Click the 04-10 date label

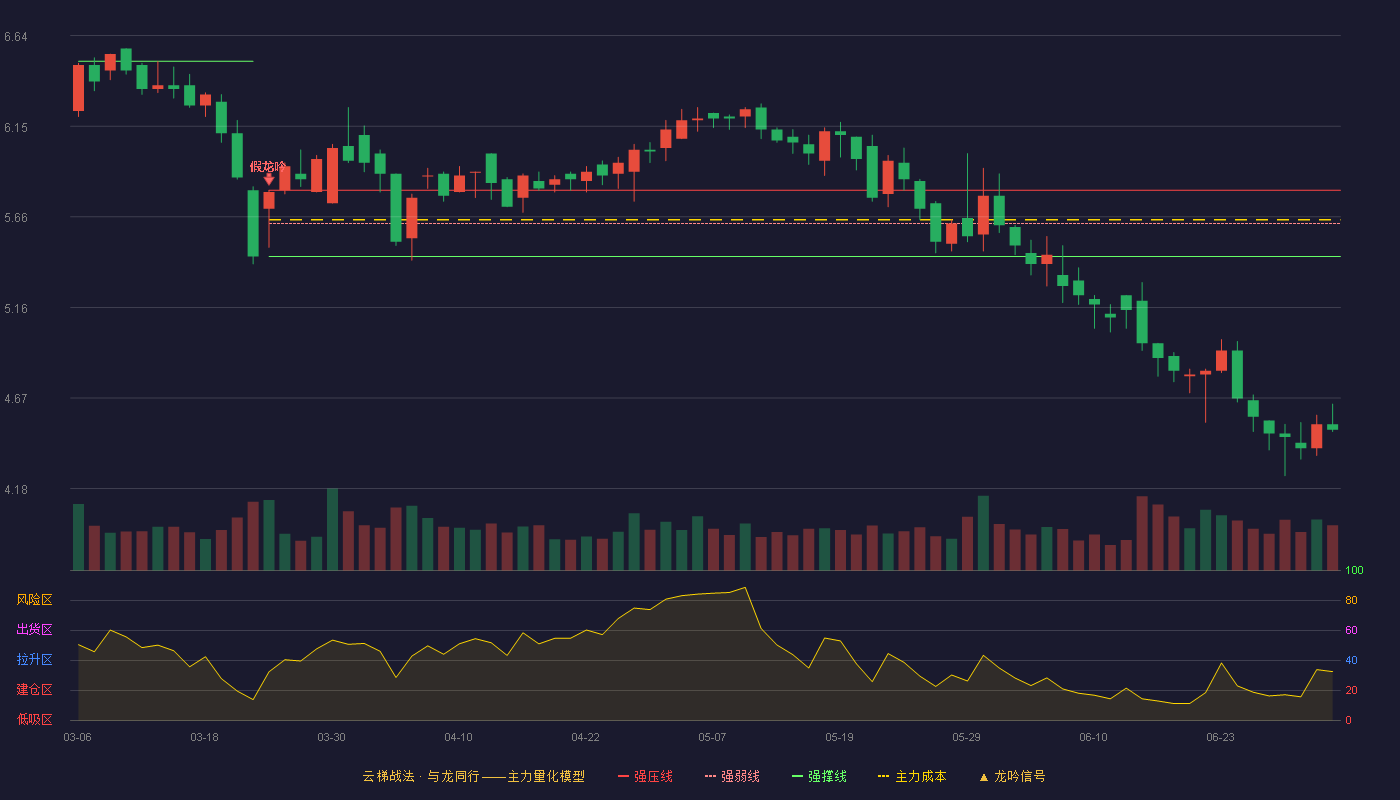tap(458, 737)
